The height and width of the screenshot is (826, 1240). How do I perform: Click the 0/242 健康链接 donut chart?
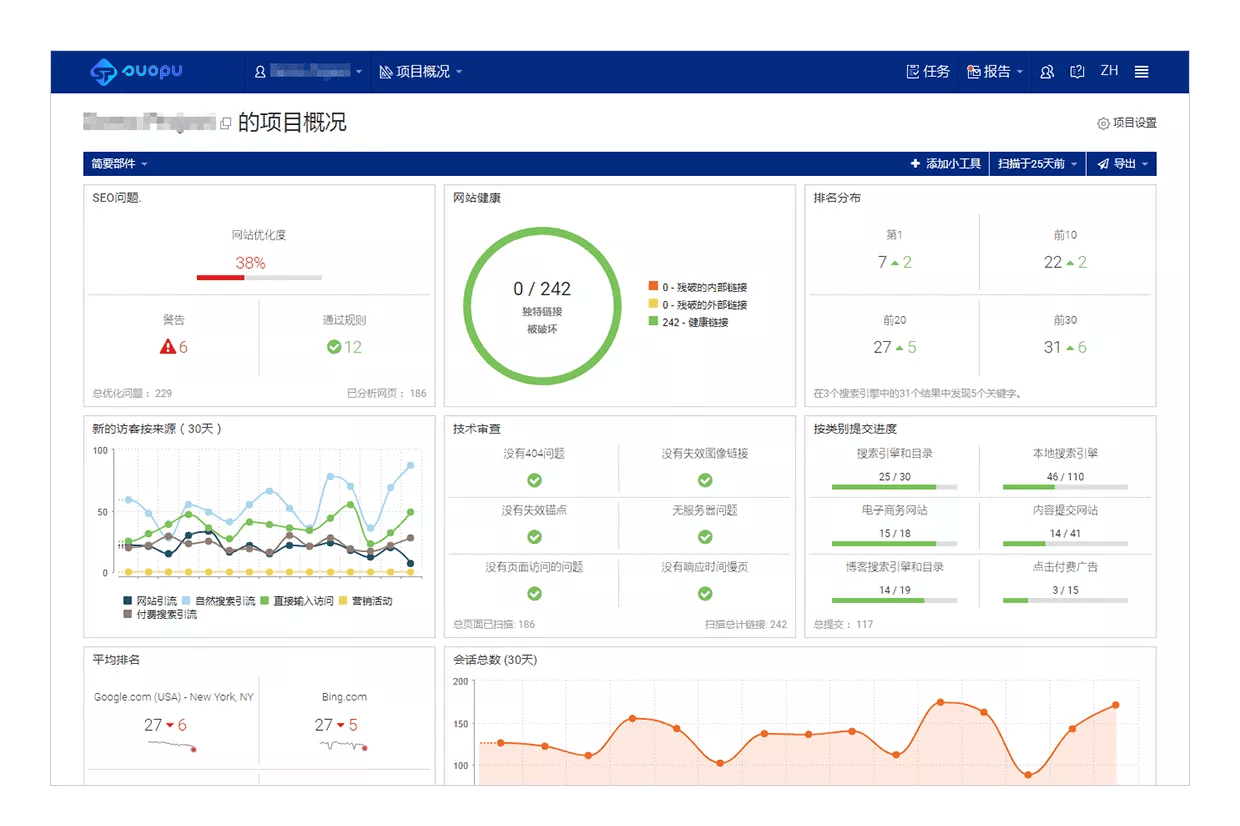[540, 305]
